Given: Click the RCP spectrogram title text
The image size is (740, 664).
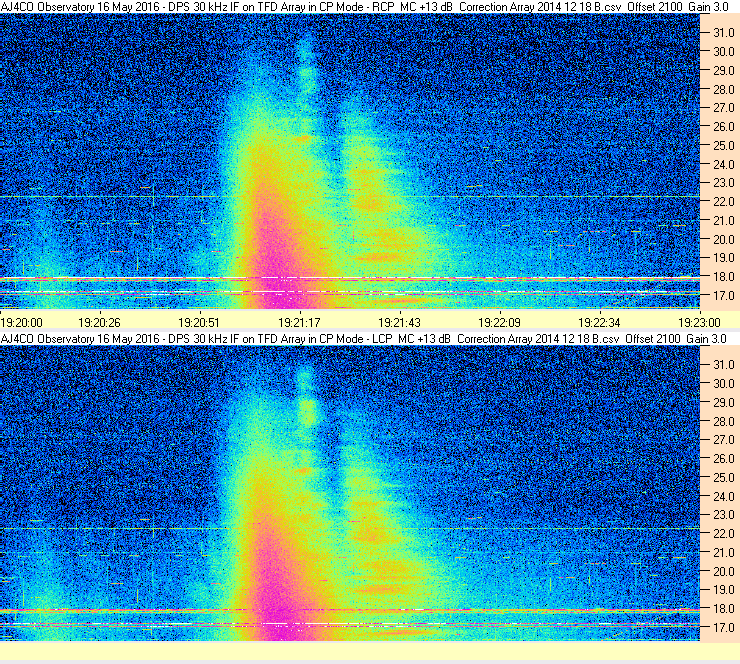Looking at the screenshot, I should click(365, 7).
